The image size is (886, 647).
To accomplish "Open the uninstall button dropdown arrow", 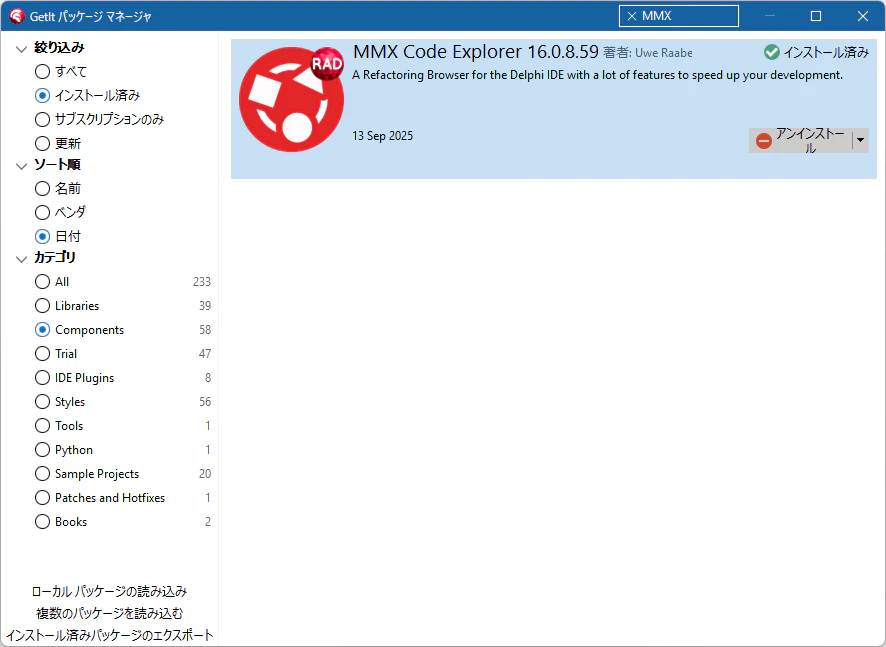I will (860, 140).
